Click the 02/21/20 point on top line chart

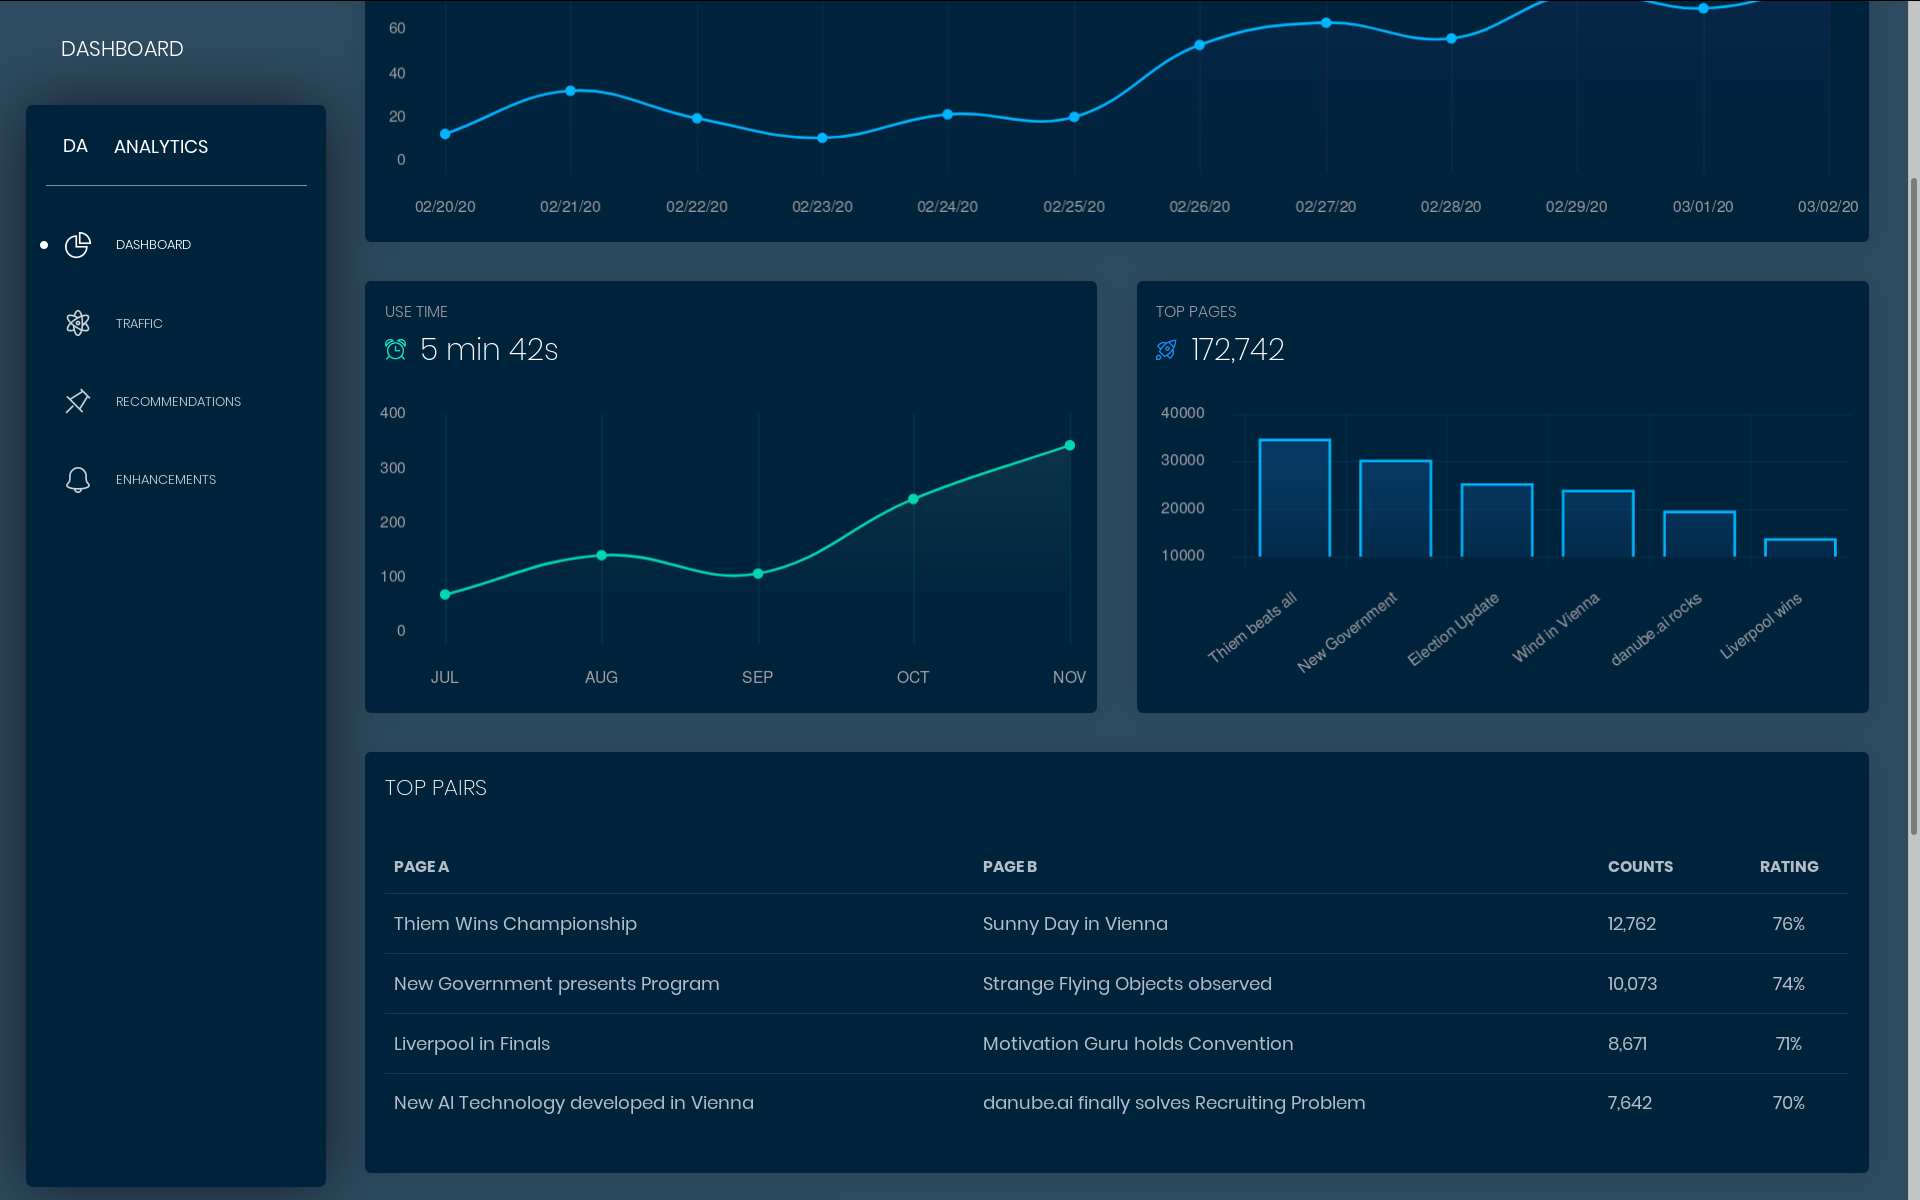coord(571,91)
